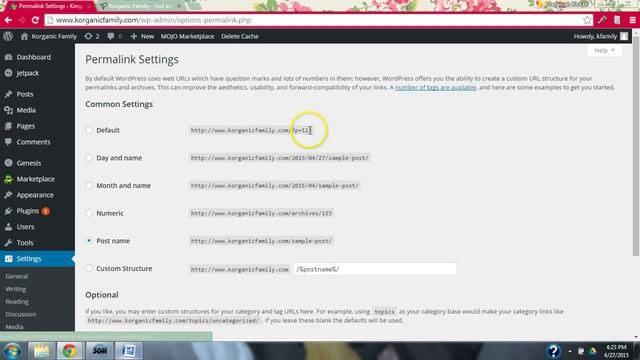Open MOJO Marketplace in admin bar
Screen dimensions: 640x360
click(187, 36)
